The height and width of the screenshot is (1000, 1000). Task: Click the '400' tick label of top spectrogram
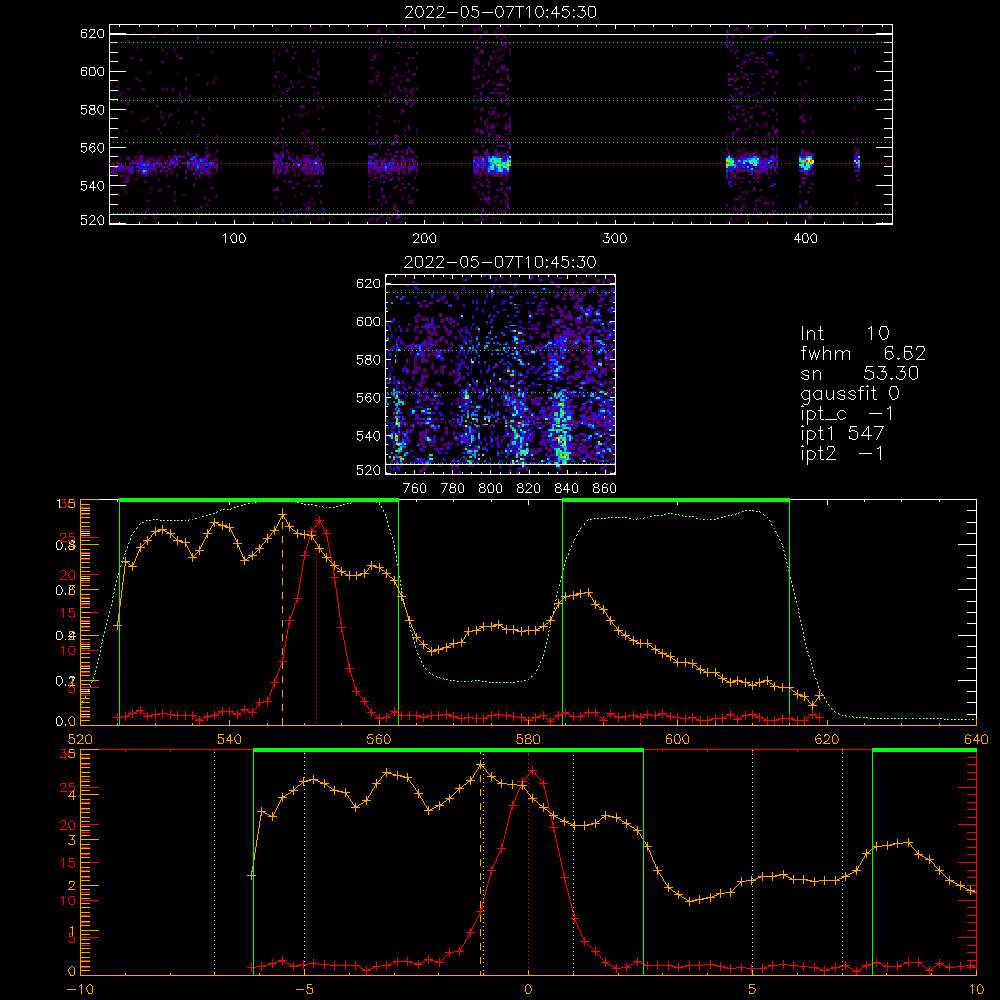pos(805,239)
